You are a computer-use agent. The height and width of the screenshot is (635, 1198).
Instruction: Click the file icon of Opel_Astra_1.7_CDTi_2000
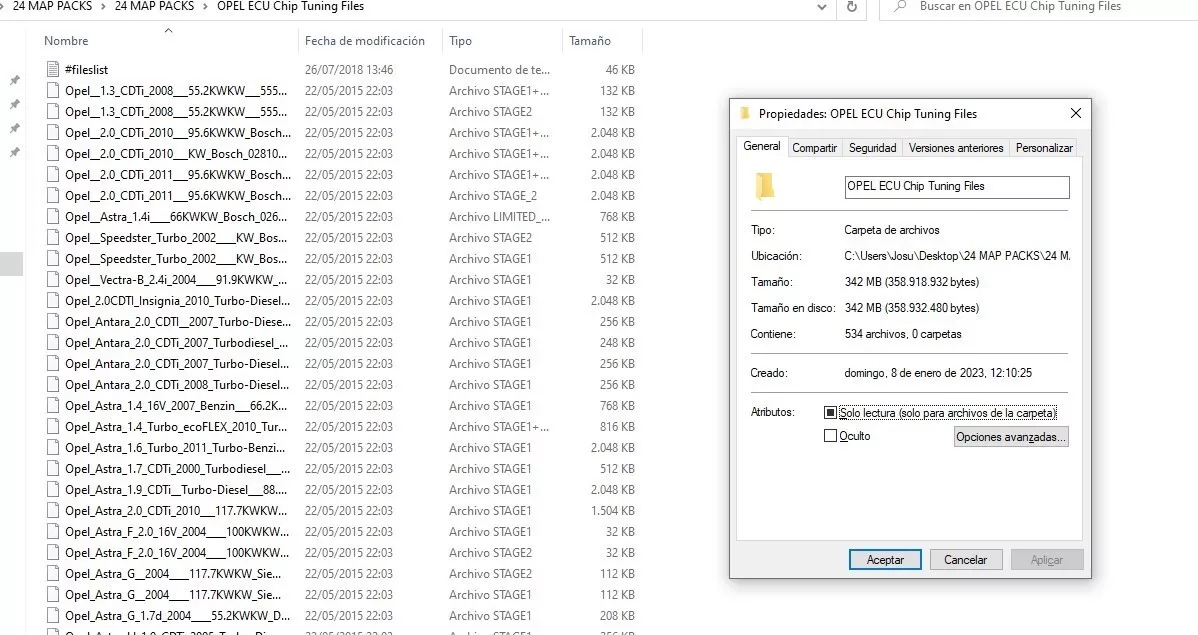(x=53, y=469)
